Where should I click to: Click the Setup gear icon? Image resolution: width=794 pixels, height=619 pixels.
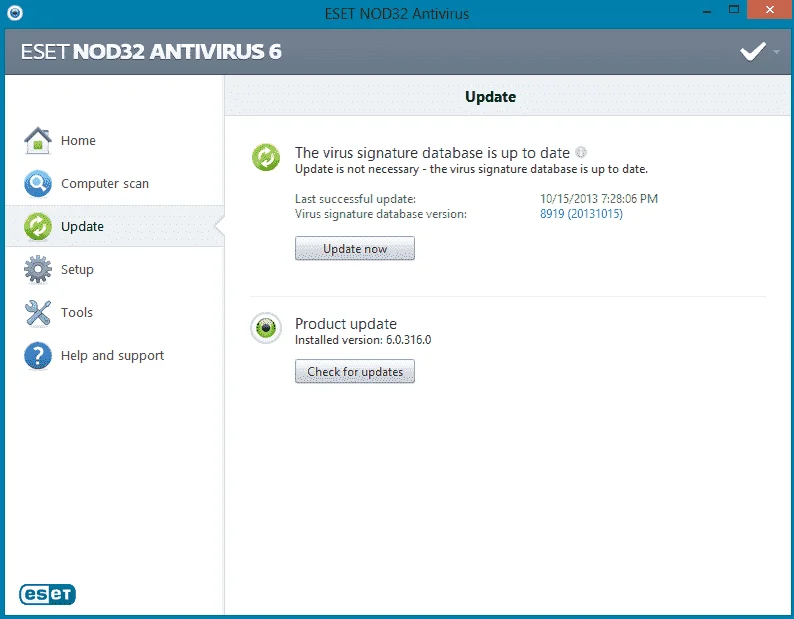pyautogui.click(x=38, y=269)
